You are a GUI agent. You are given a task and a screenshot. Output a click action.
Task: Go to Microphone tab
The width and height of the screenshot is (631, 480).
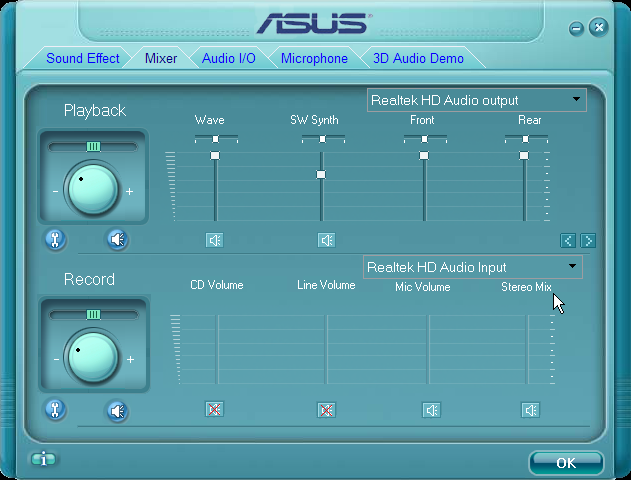314,58
